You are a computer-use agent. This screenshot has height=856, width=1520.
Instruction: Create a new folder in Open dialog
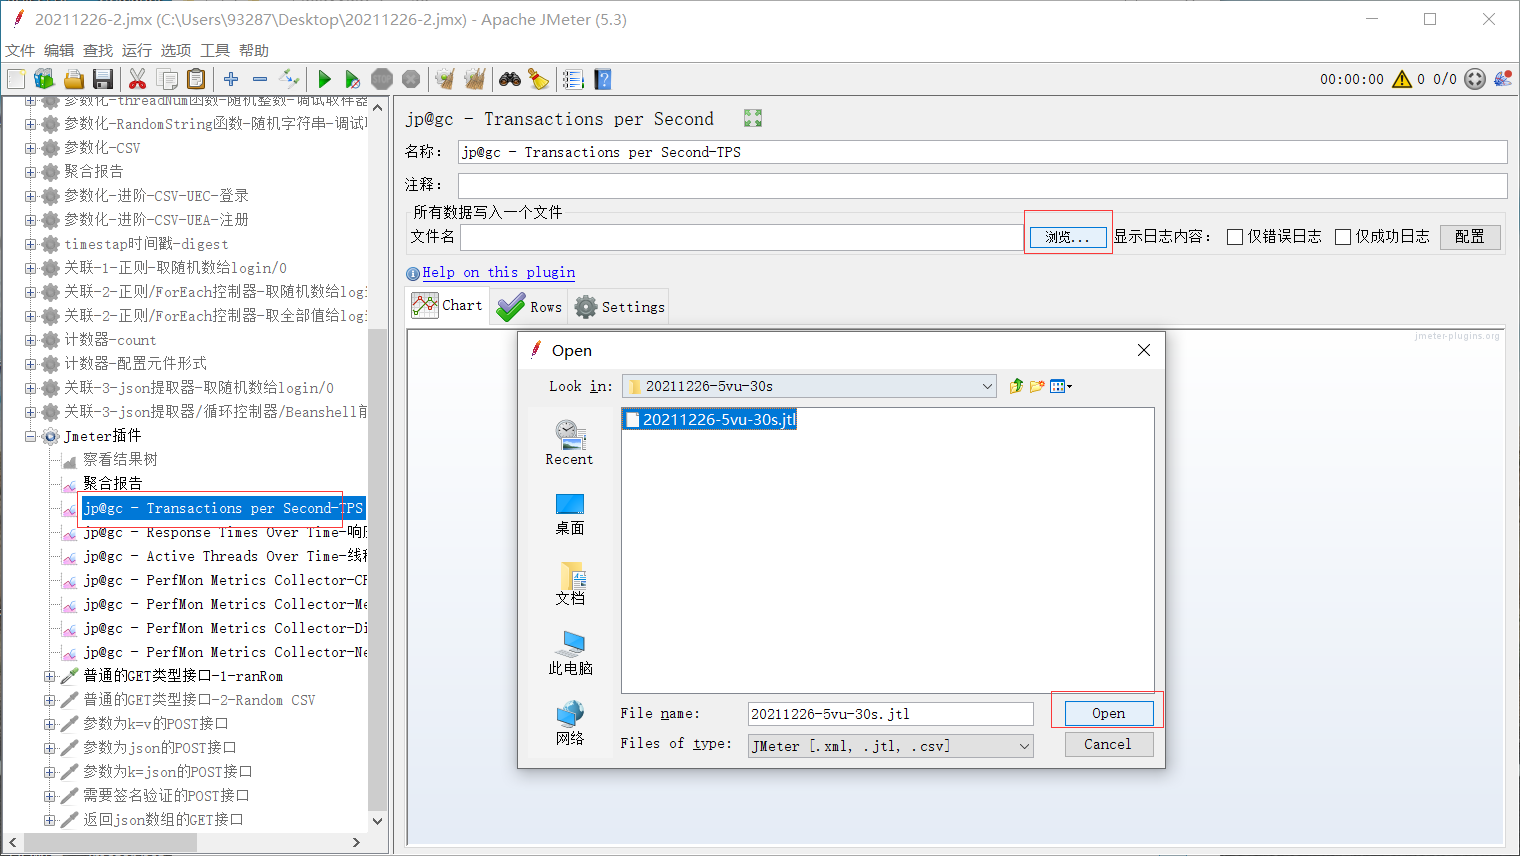pos(1037,386)
